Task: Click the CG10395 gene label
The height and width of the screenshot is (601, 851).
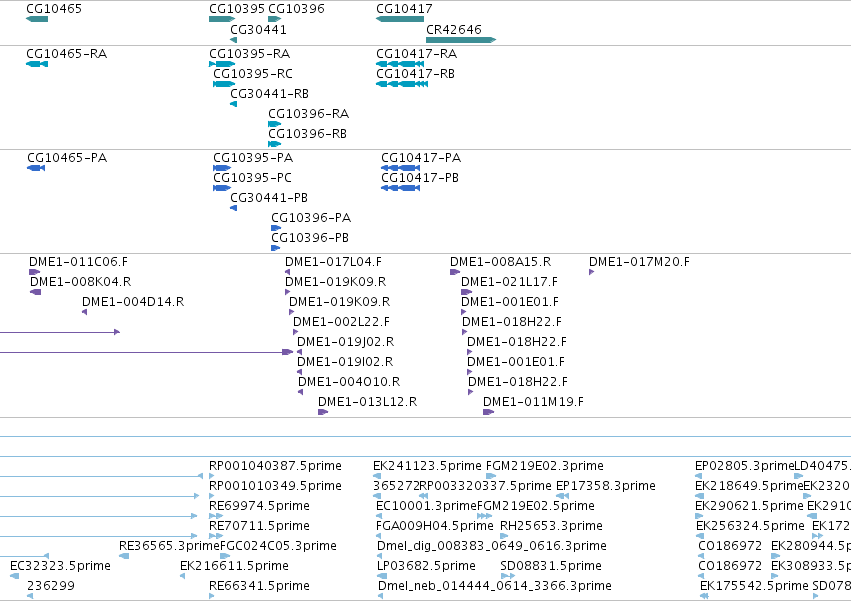Action: (x=237, y=9)
